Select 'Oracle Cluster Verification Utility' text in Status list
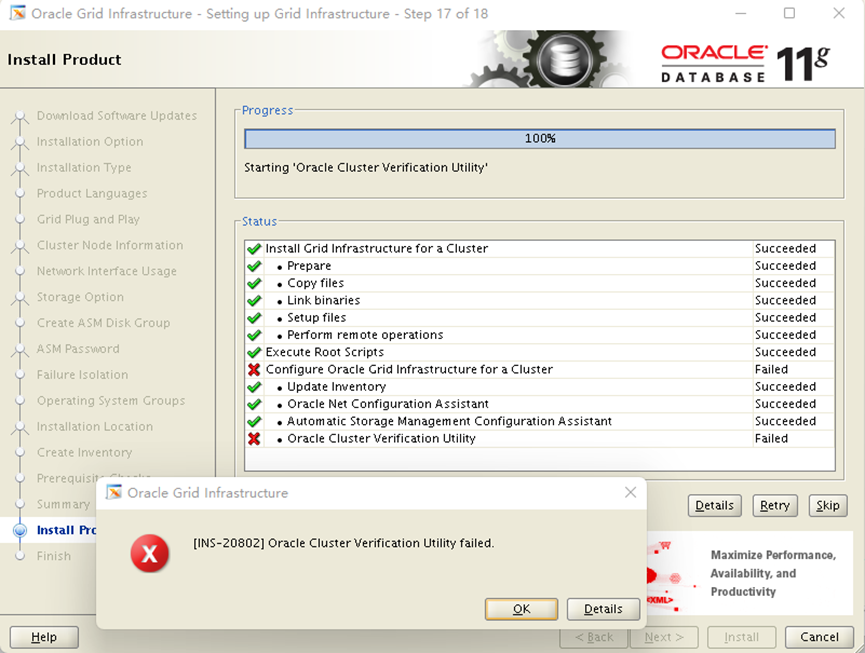This screenshot has width=865, height=653. click(x=381, y=439)
